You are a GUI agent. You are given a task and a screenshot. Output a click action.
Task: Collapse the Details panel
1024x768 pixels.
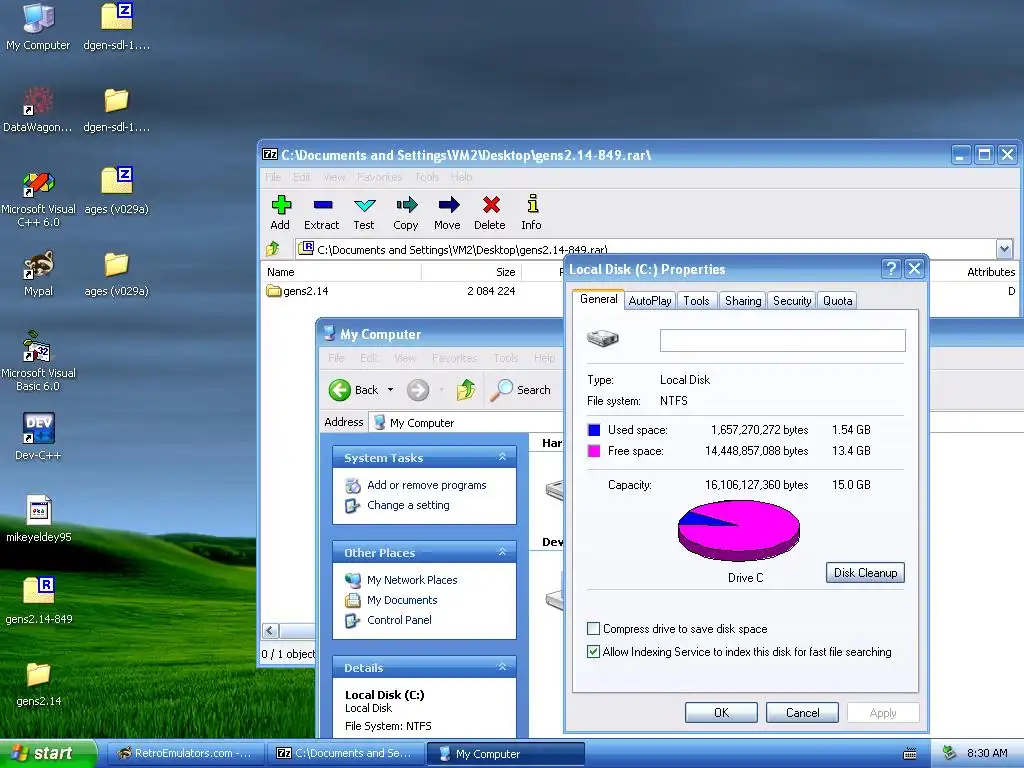[502, 667]
